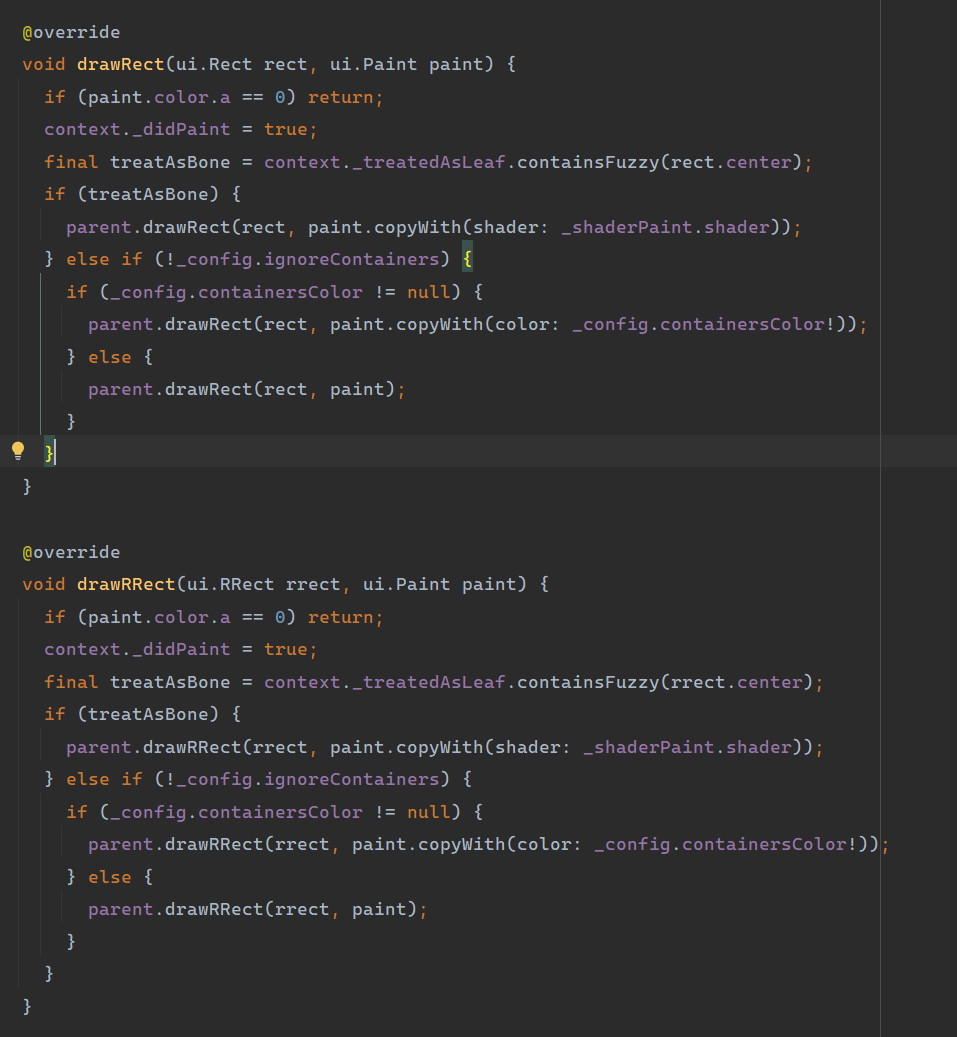This screenshot has height=1037, width=957.
Task: Click _treatedAsLeaf on the rrect.center line
Action: click(429, 682)
